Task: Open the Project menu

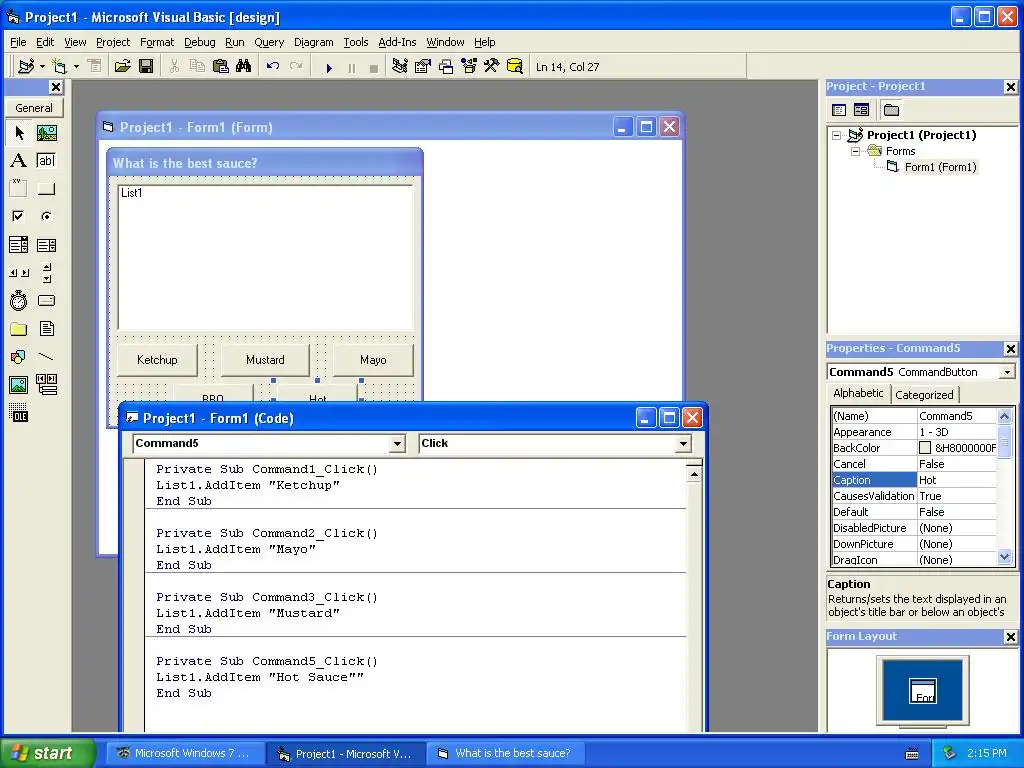Action: [x=113, y=42]
